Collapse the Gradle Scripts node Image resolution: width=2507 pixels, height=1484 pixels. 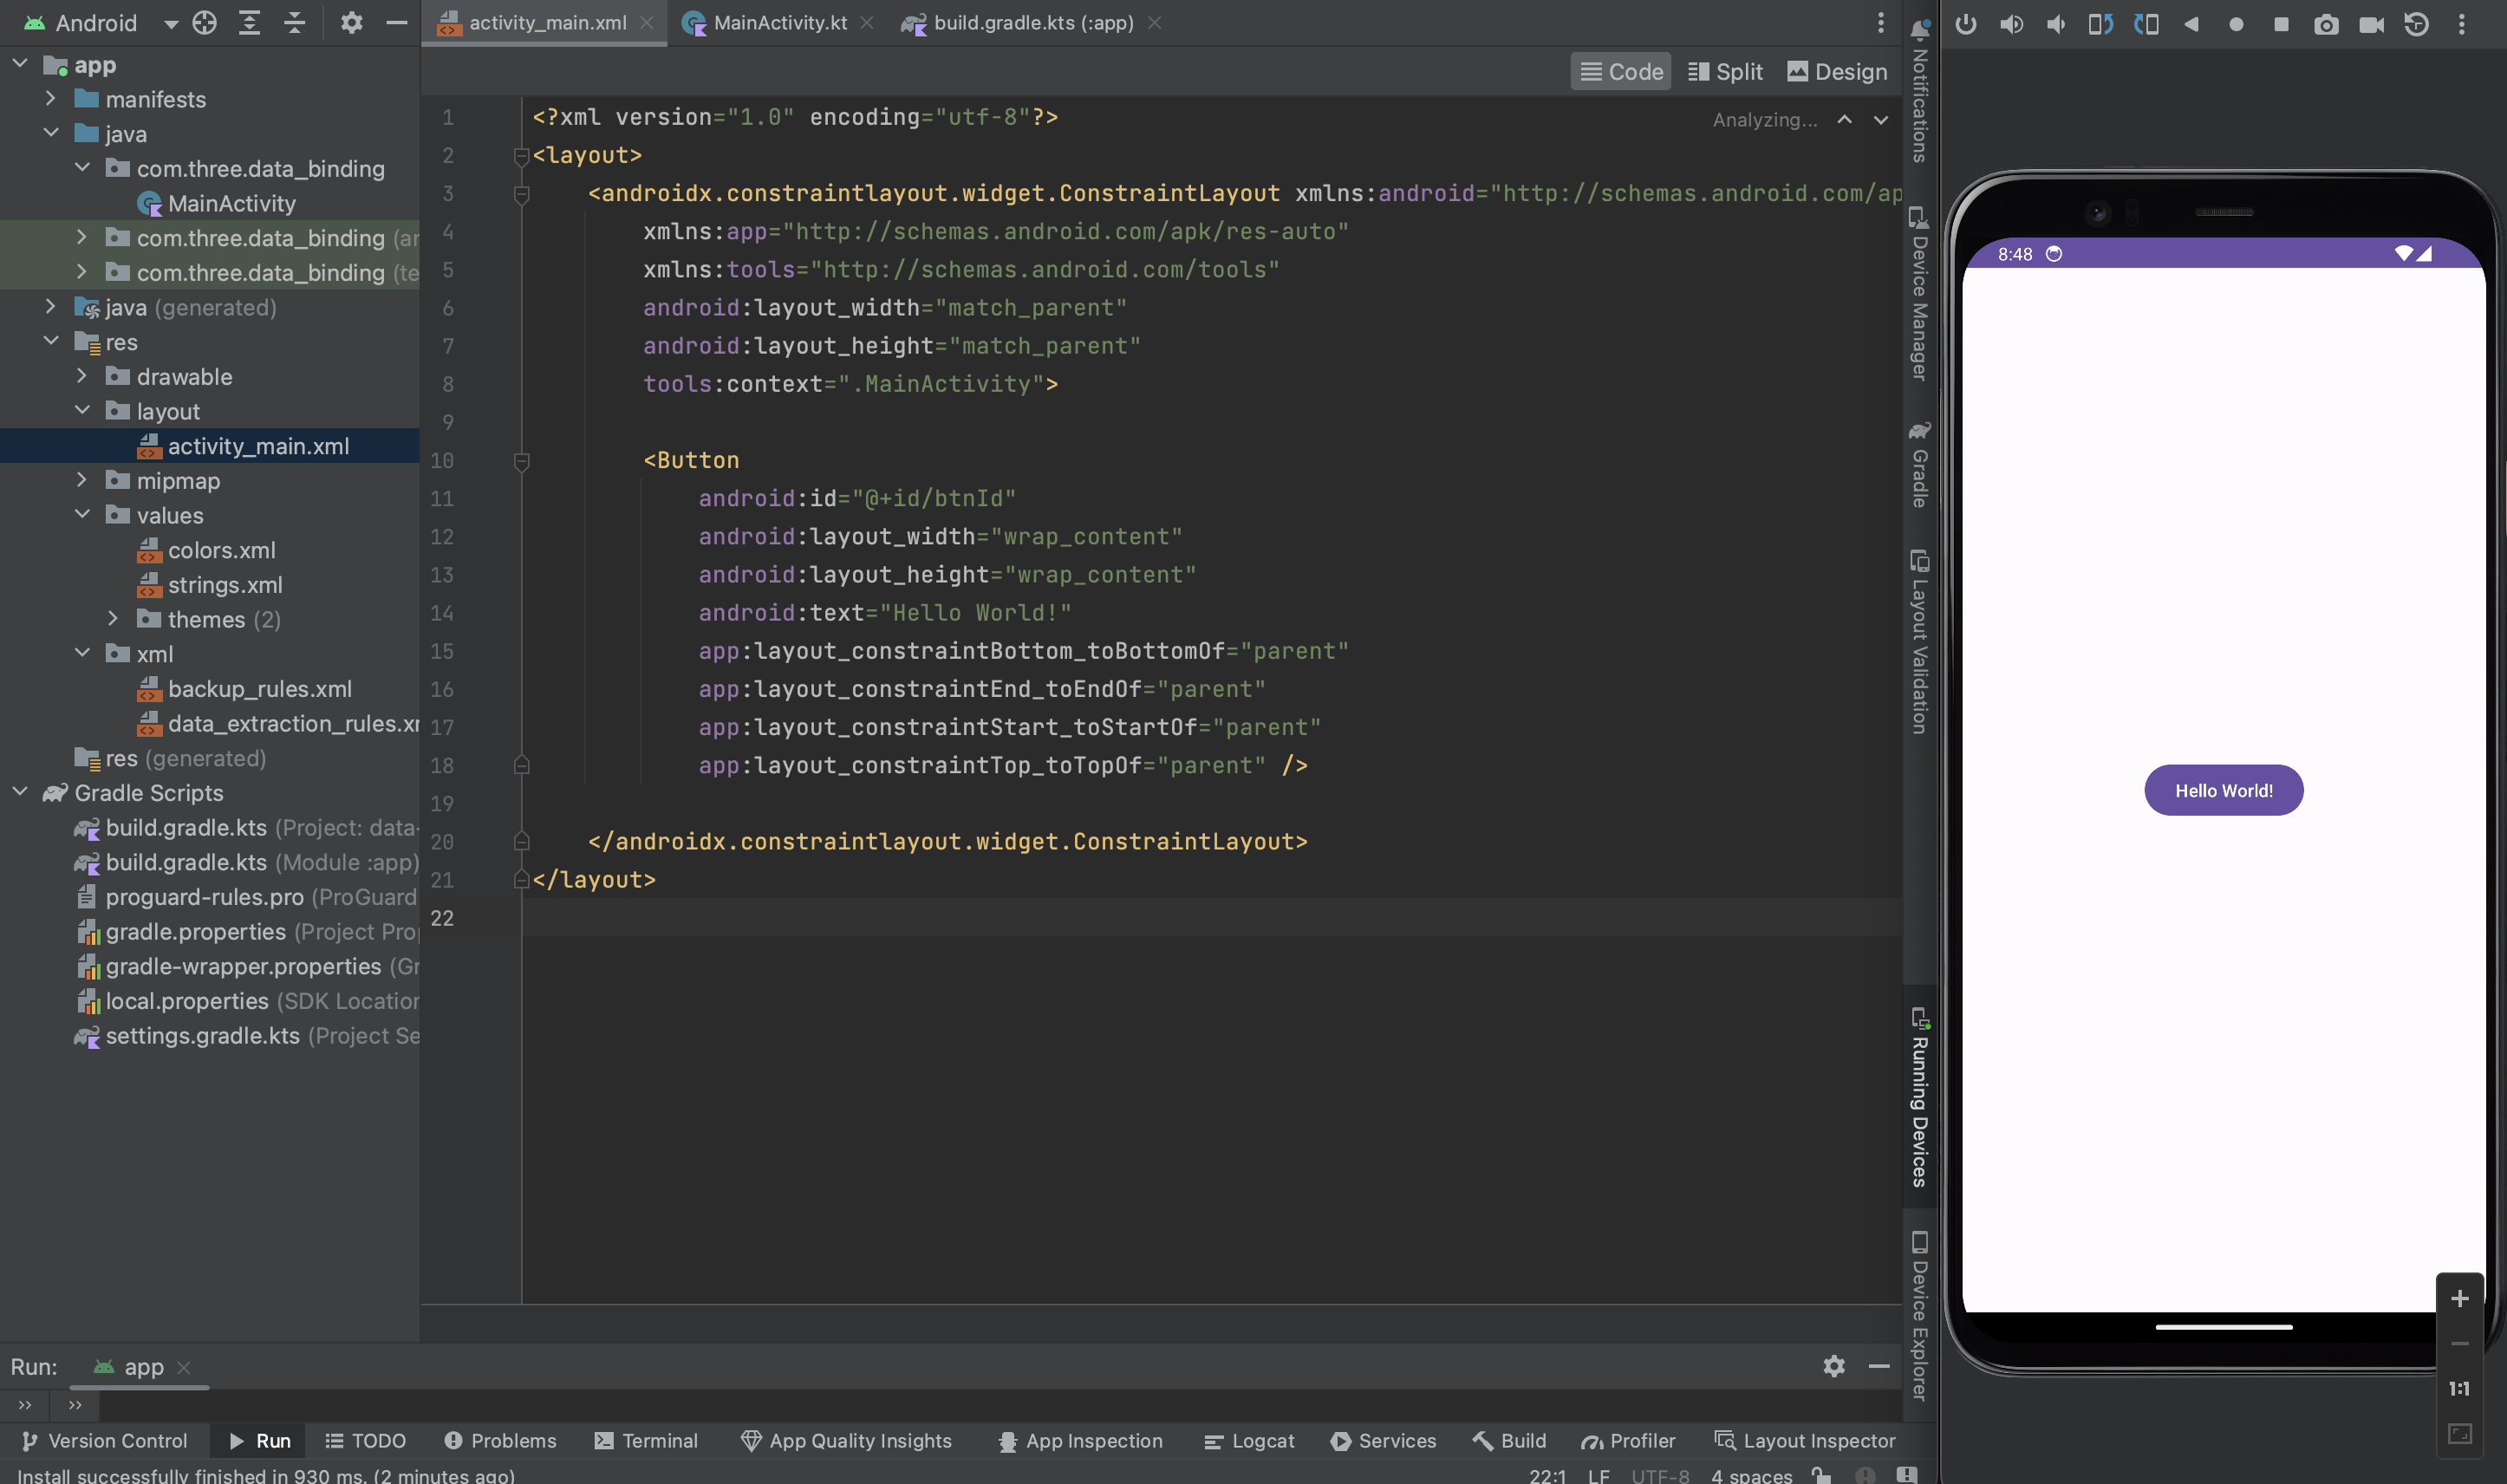click(x=20, y=793)
